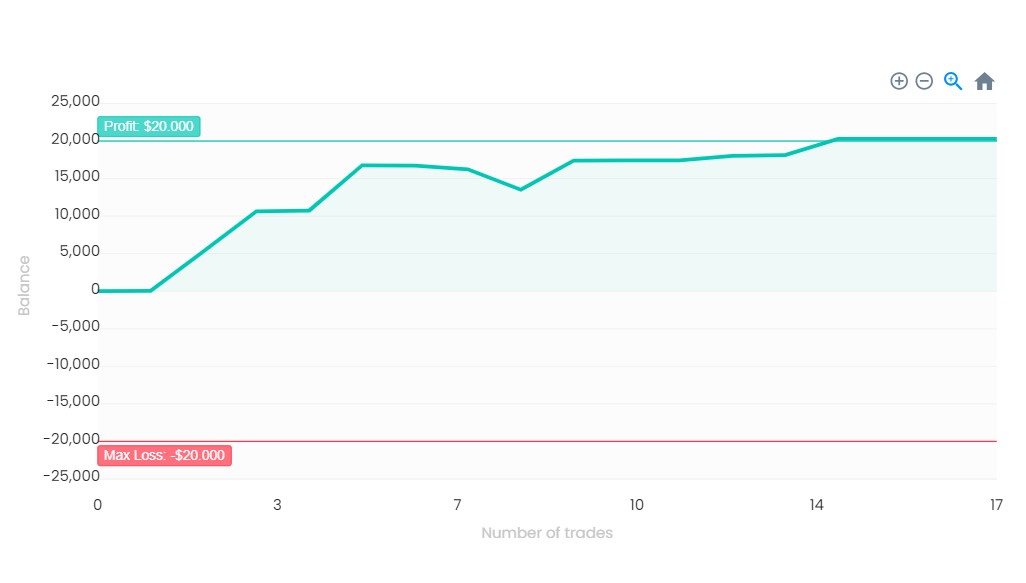
Task: Click the 0 y-axis label
Action: pos(96,289)
